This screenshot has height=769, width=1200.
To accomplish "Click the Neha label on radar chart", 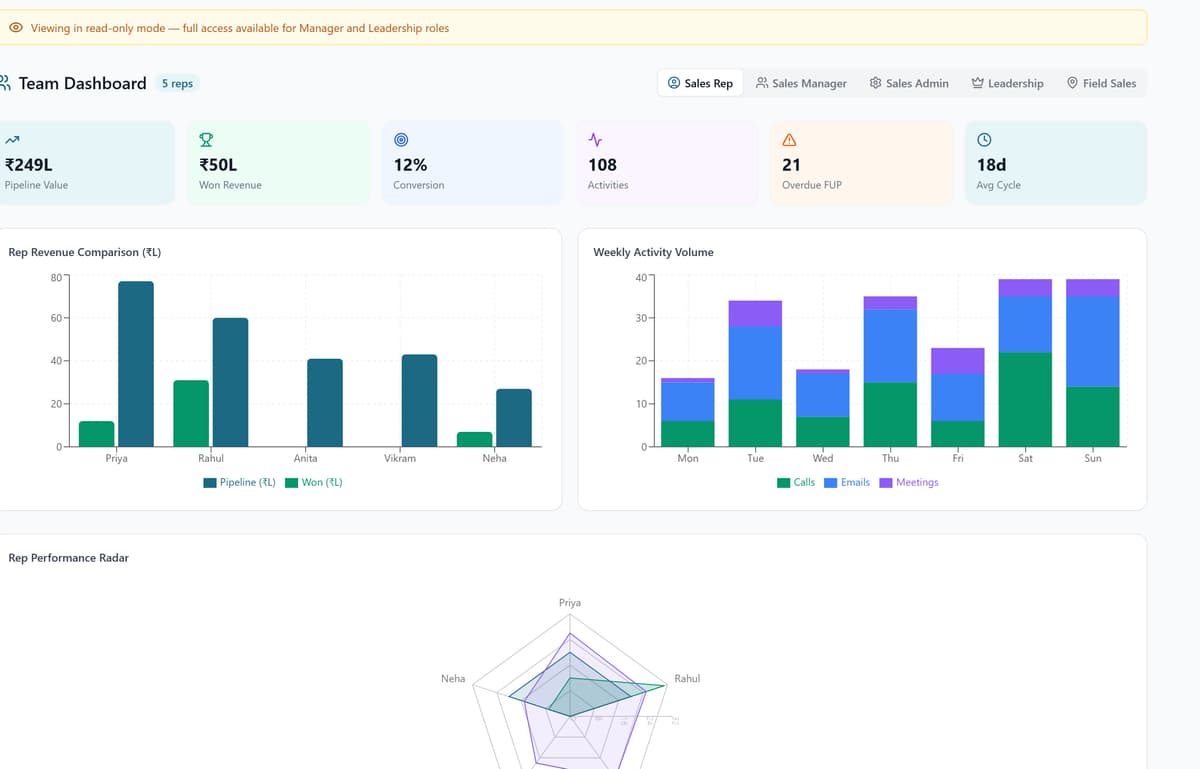I will [x=453, y=678].
